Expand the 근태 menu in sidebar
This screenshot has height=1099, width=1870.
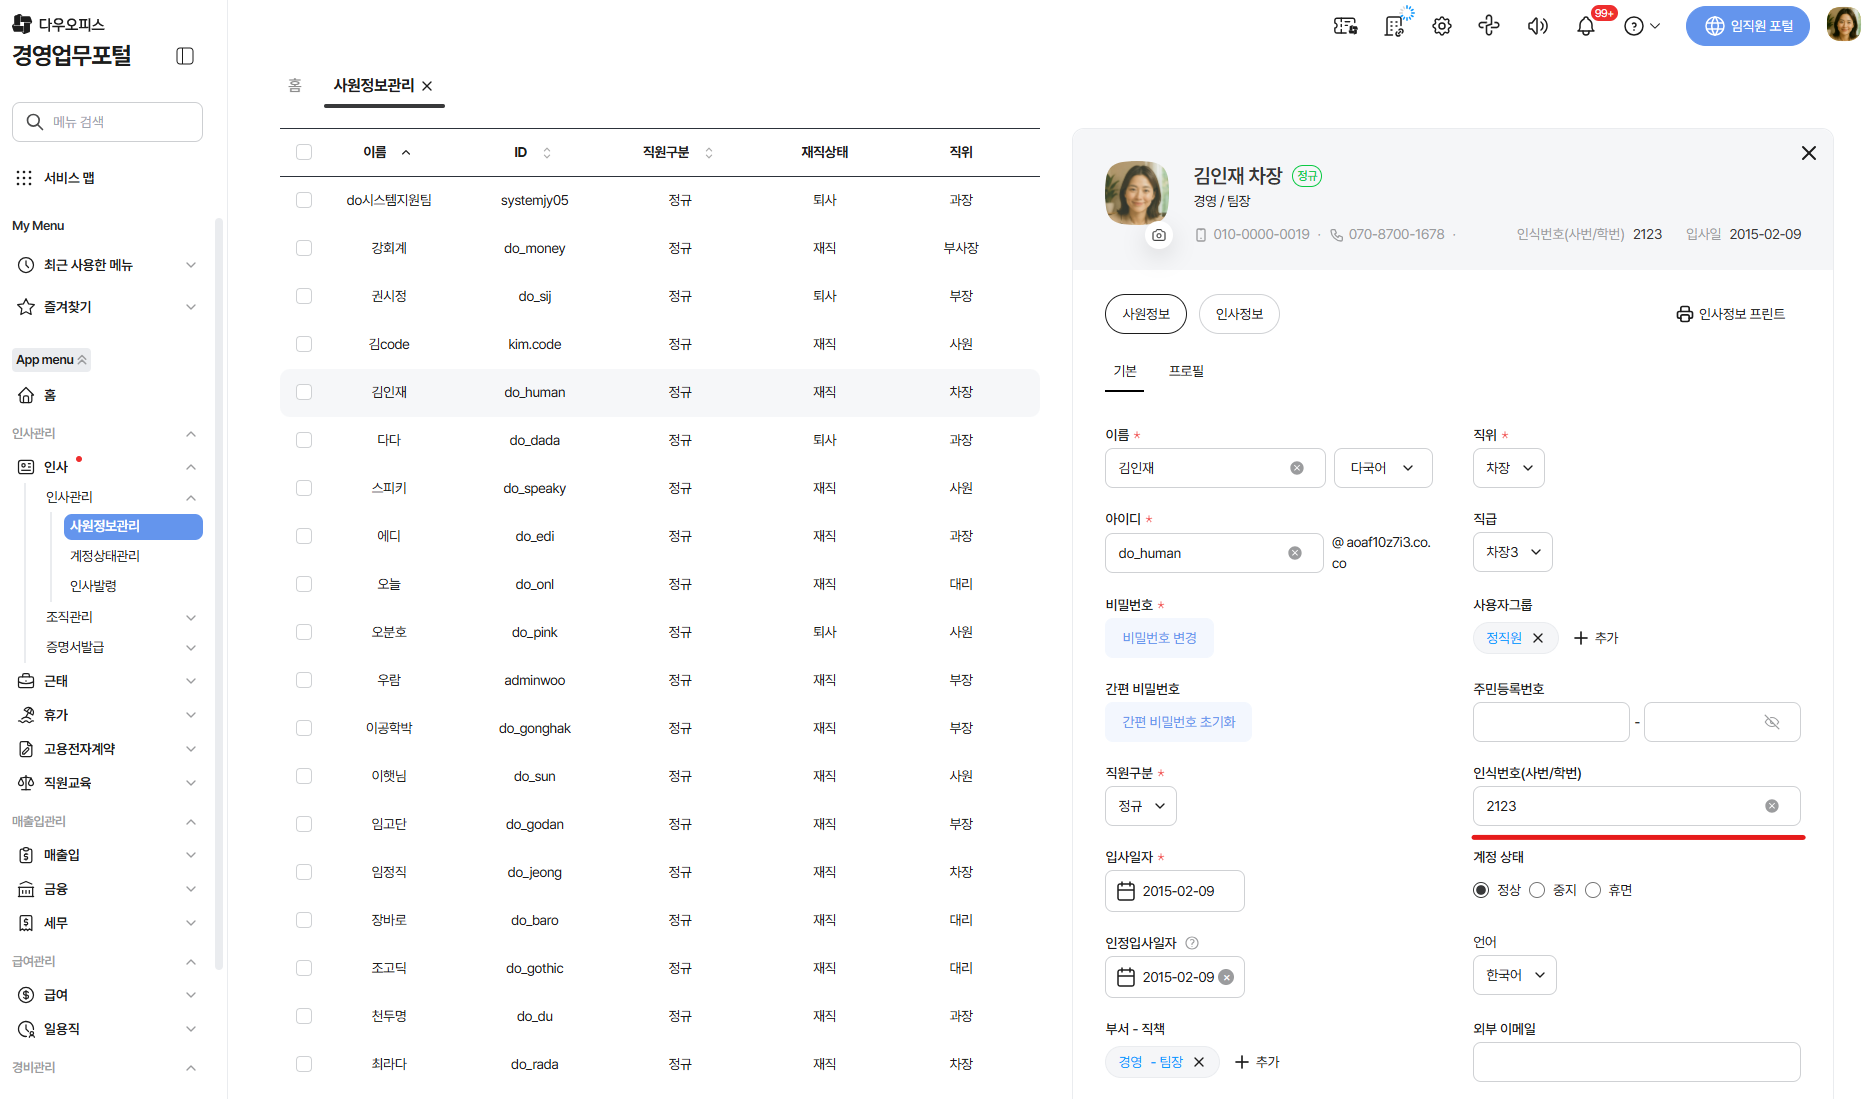point(107,681)
